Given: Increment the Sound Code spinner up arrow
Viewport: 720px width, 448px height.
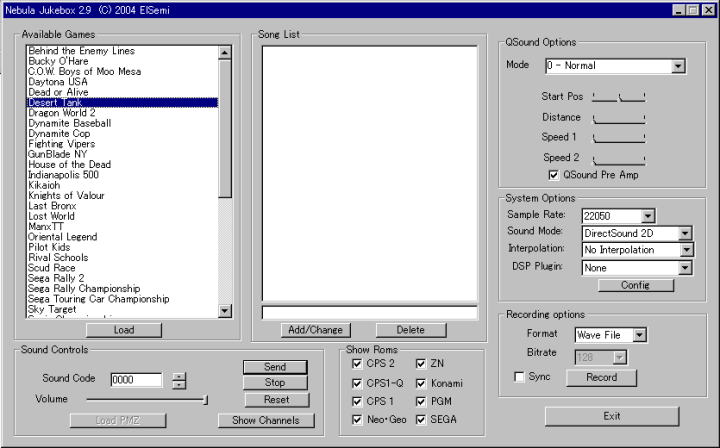Looking at the screenshot, I should pyautogui.click(x=178, y=376).
